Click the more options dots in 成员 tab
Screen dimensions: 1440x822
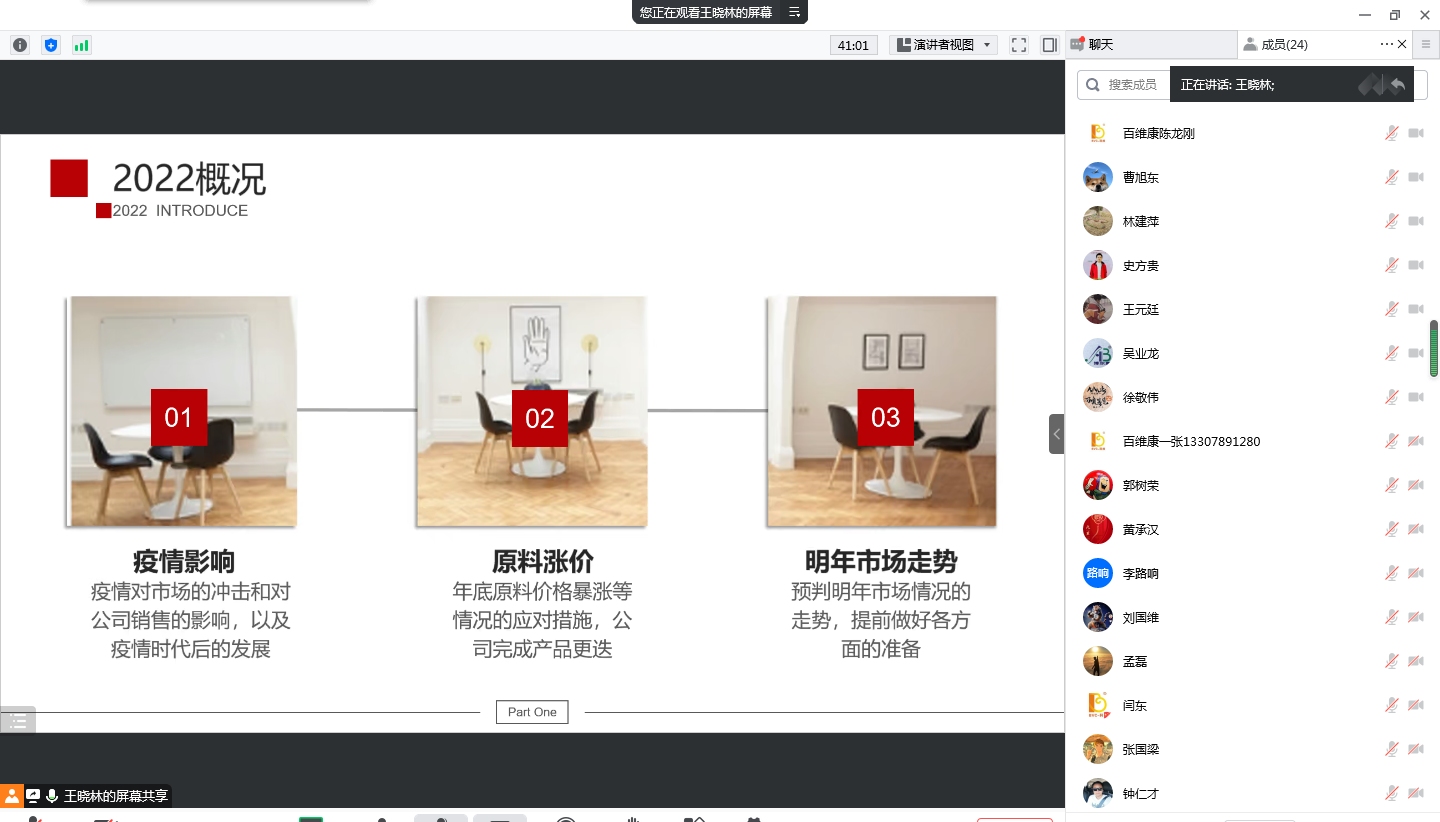1386,44
